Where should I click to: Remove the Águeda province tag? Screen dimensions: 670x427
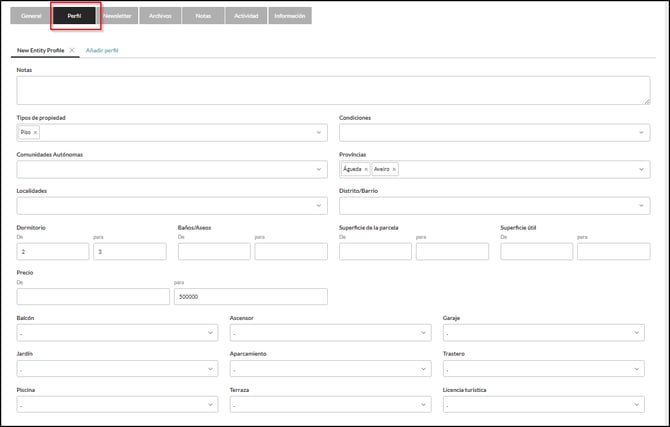366,169
